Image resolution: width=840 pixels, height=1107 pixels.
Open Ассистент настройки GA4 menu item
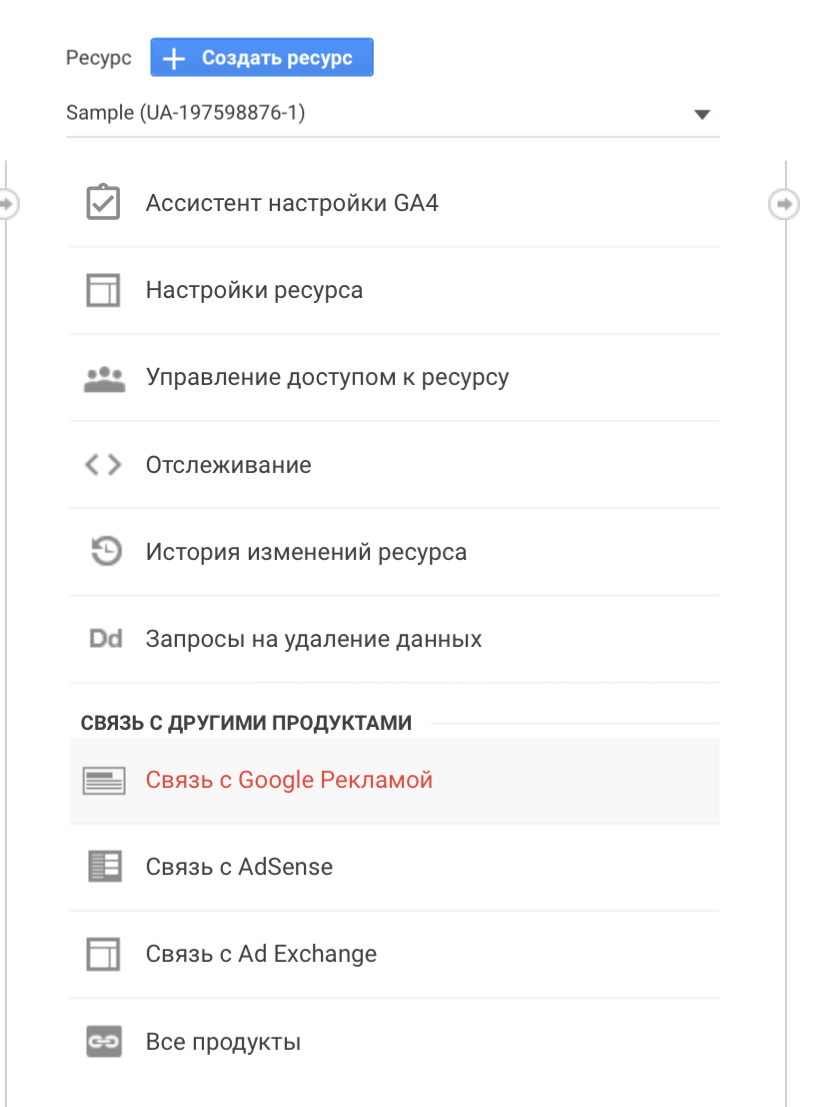(x=292, y=204)
